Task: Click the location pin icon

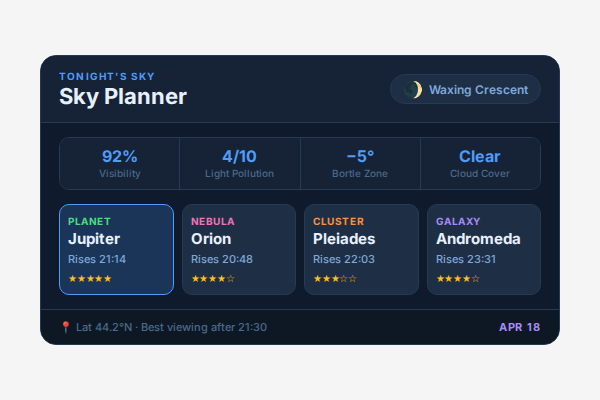Action: (66, 327)
